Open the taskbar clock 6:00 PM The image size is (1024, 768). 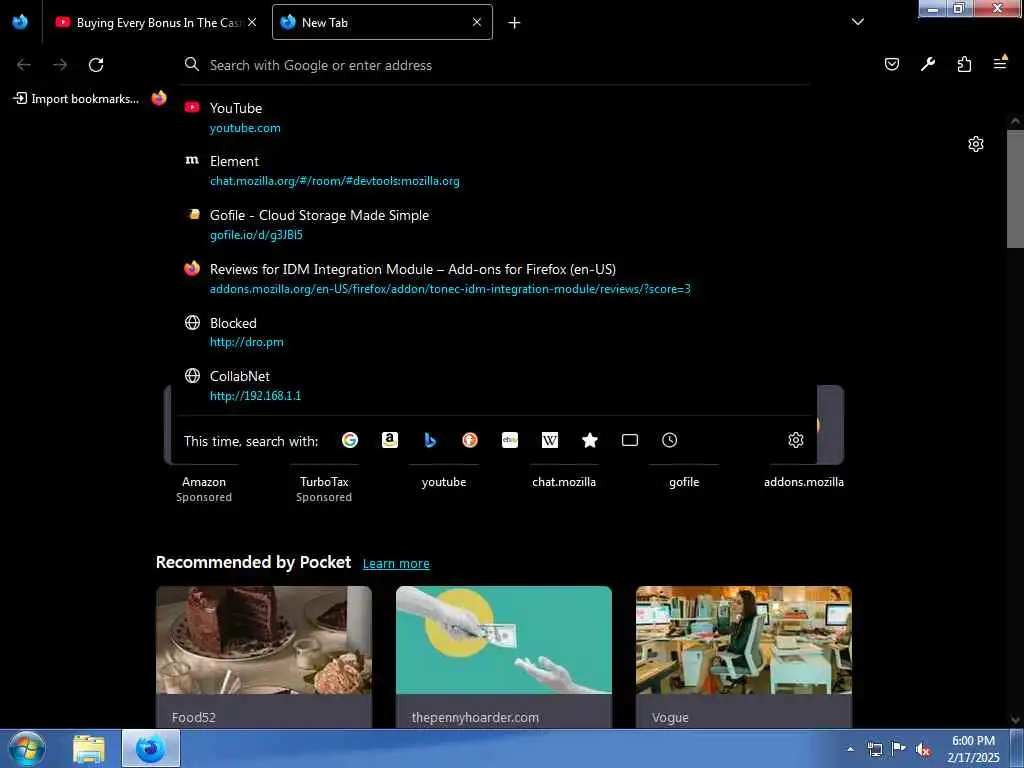973,749
